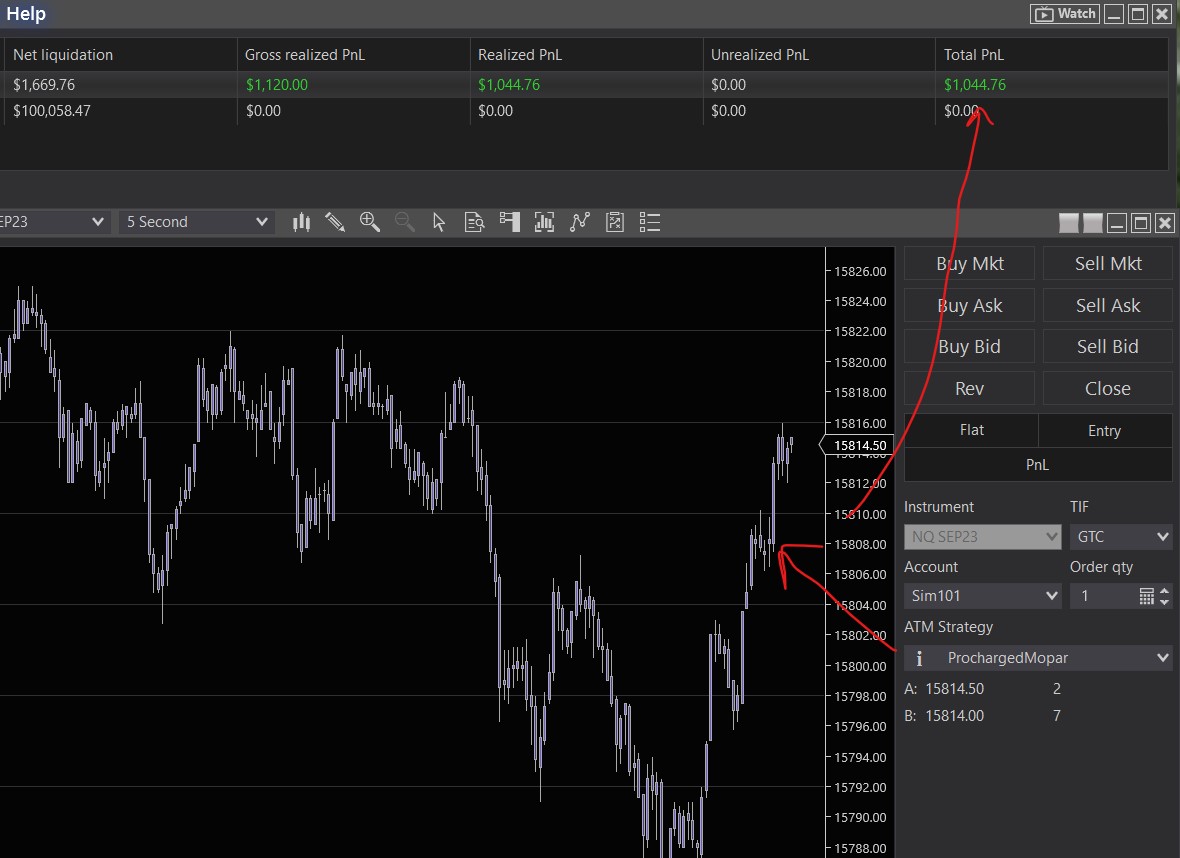Select the $1,044.76 Realized PnL cell
The image size is (1180, 858).
point(586,85)
